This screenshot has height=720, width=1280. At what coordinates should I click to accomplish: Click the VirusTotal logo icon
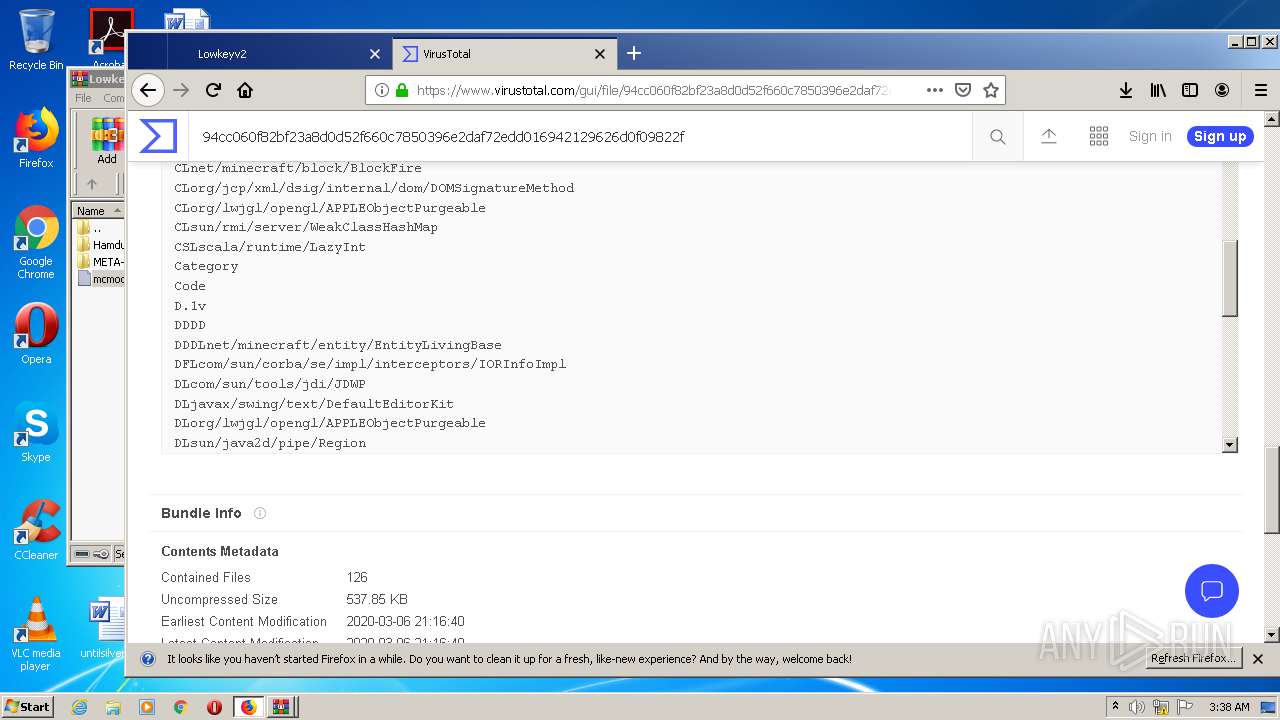(x=158, y=136)
